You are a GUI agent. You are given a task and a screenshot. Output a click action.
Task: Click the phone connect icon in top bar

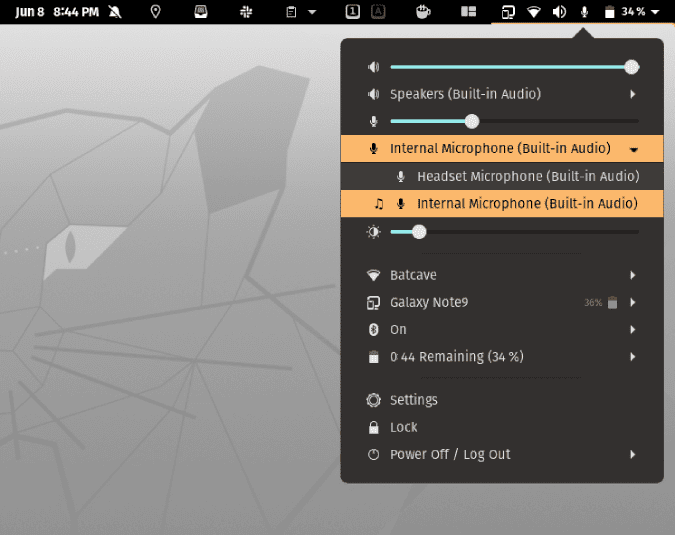[508, 12]
